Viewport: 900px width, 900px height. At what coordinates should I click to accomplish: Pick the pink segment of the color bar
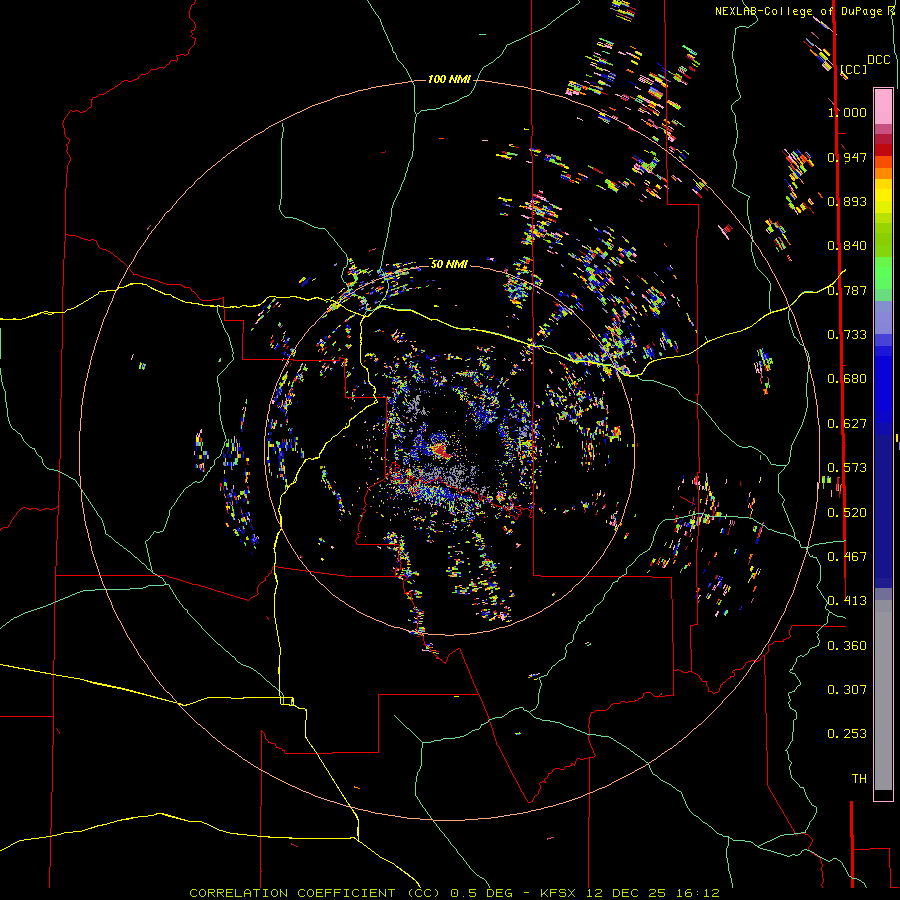[883, 106]
